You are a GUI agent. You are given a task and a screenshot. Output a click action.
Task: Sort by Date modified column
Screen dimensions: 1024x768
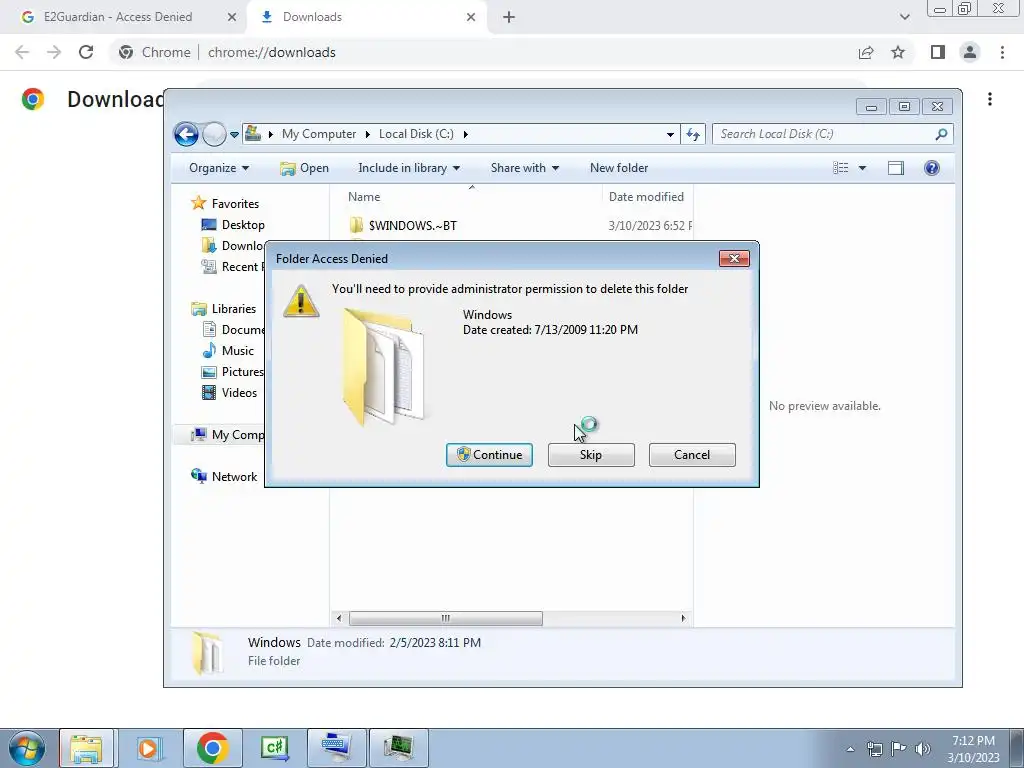[647, 197]
